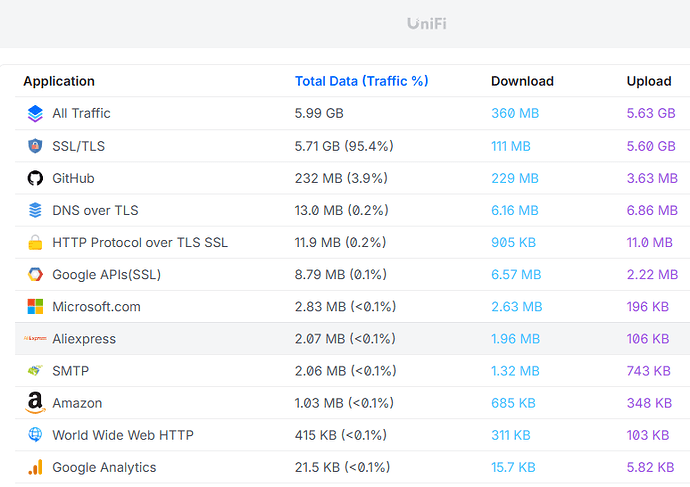
Task: Click the 905 KB download value
Action: [514, 242]
